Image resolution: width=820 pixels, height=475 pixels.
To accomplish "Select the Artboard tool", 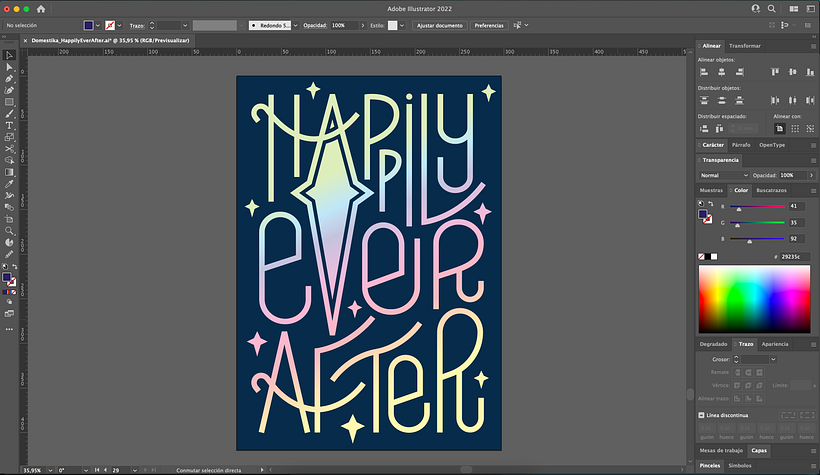I will (9, 219).
